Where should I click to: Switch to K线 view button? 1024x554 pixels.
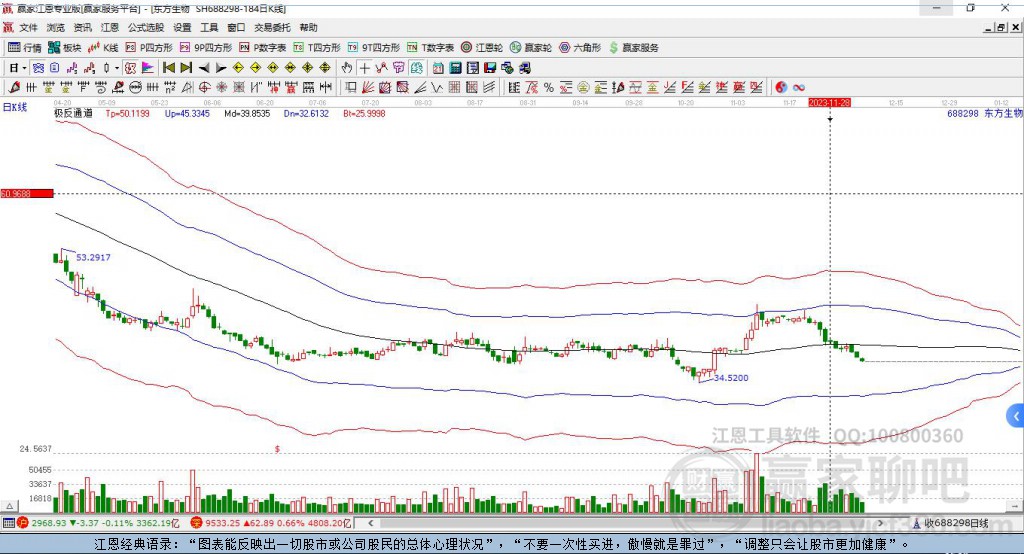(103, 48)
